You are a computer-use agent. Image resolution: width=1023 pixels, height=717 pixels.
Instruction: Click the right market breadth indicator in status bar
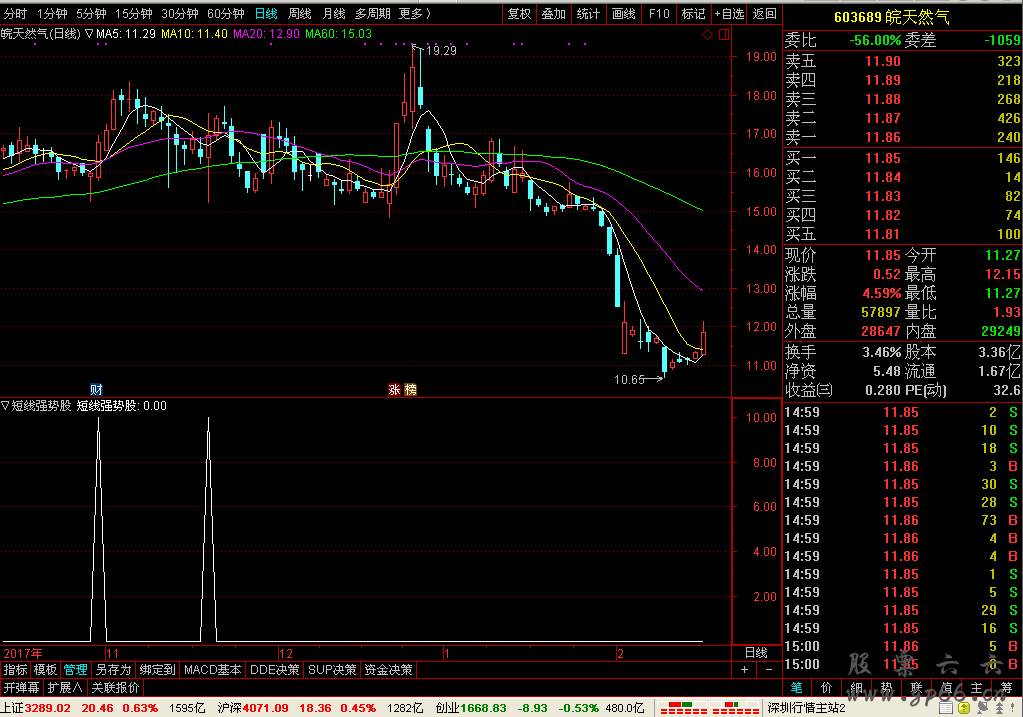point(735,708)
